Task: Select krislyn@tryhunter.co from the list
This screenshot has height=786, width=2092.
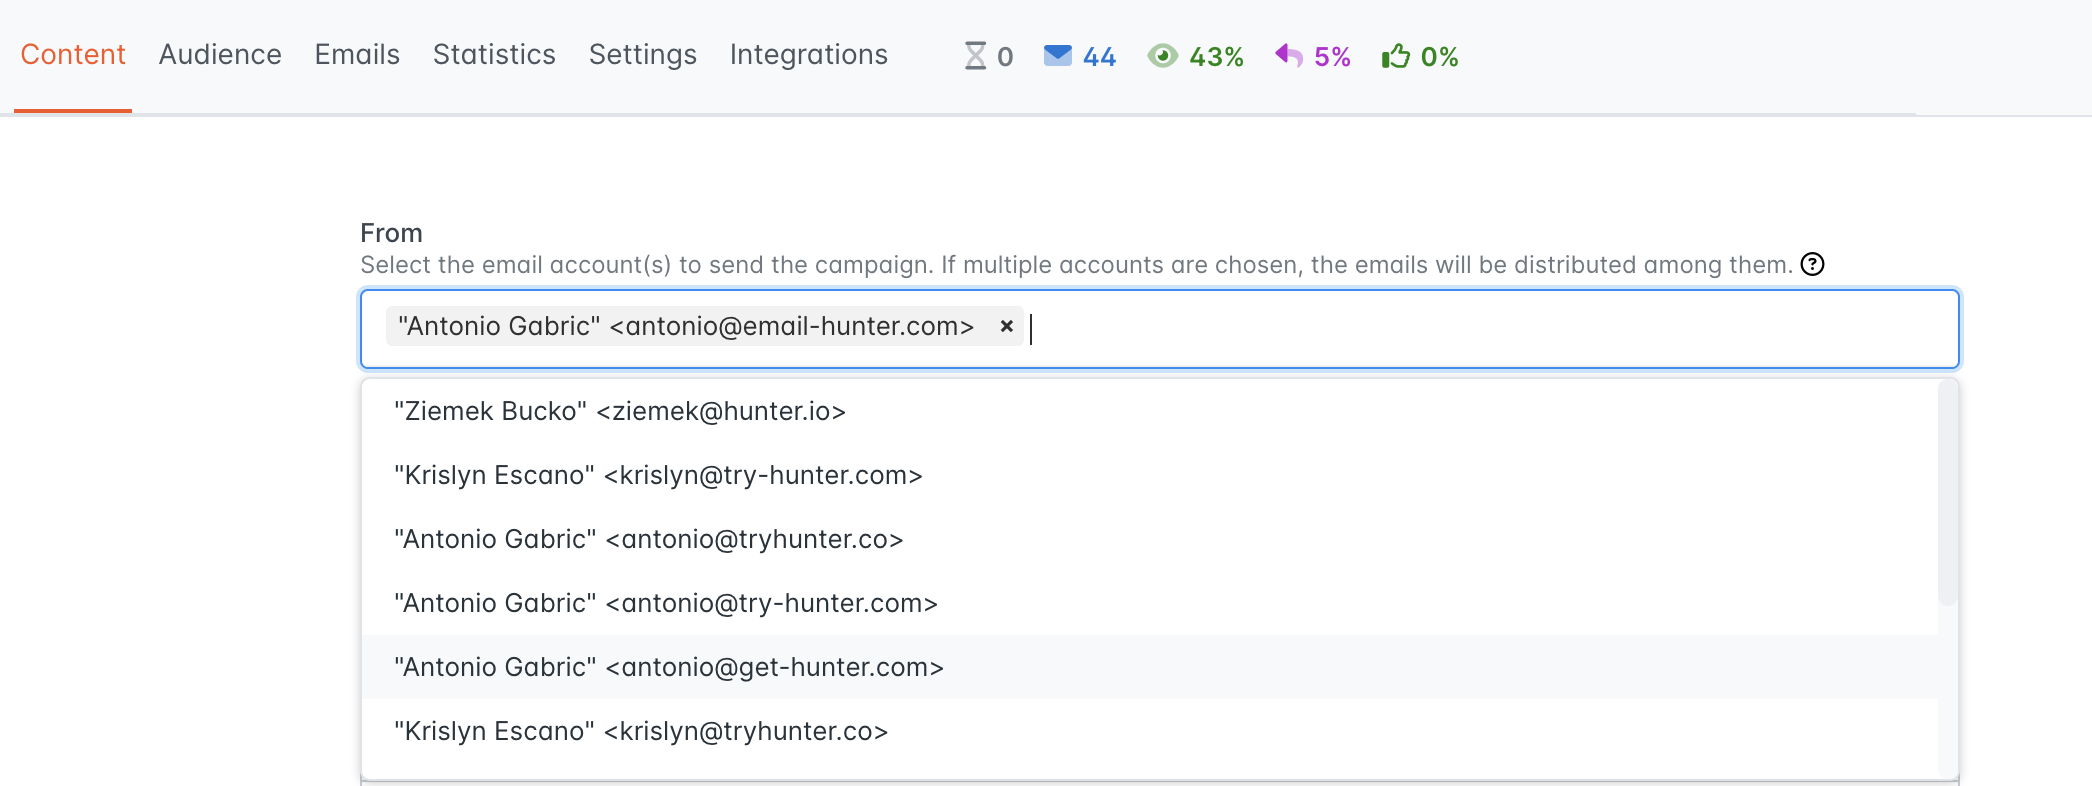Action: 1150,731
